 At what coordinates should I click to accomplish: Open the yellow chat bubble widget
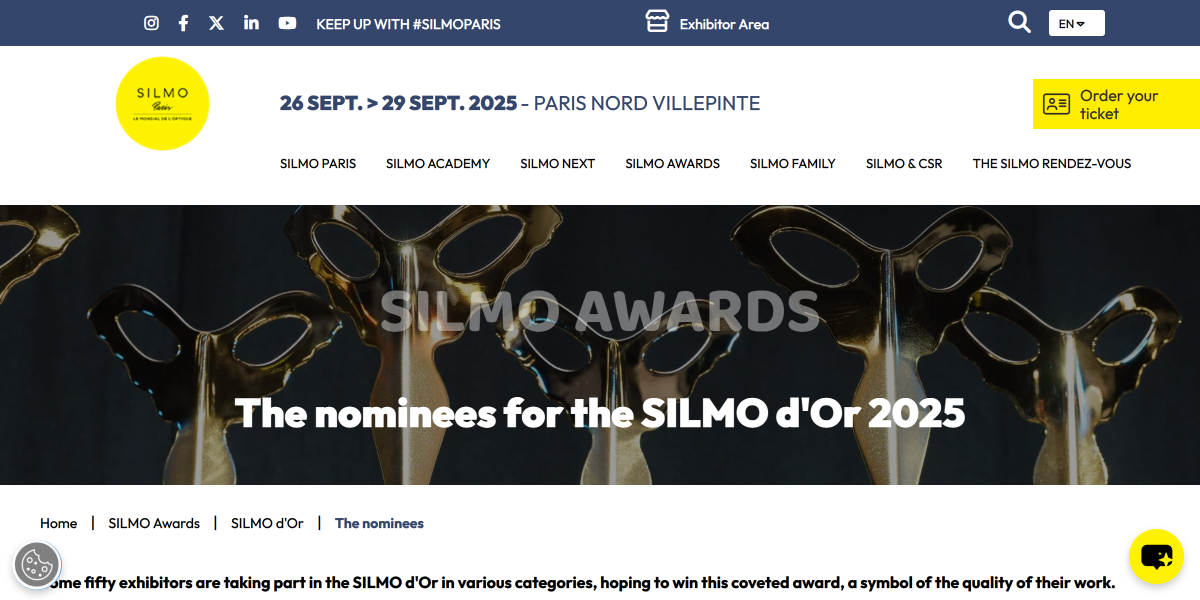[1156, 556]
